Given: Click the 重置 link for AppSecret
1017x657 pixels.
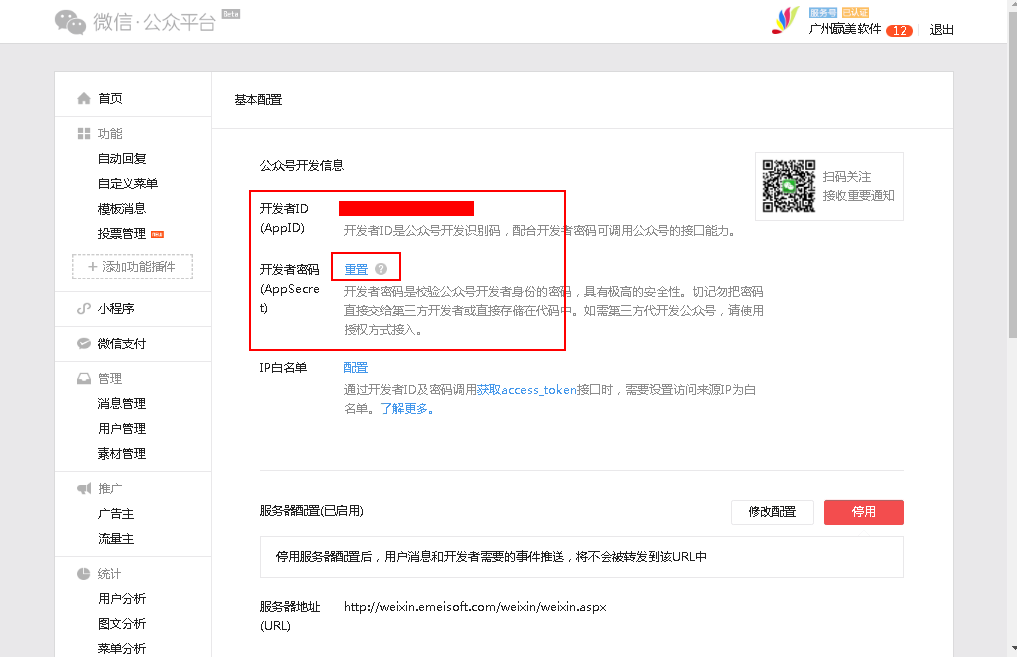Looking at the screenshot, I should pos(356,270).
